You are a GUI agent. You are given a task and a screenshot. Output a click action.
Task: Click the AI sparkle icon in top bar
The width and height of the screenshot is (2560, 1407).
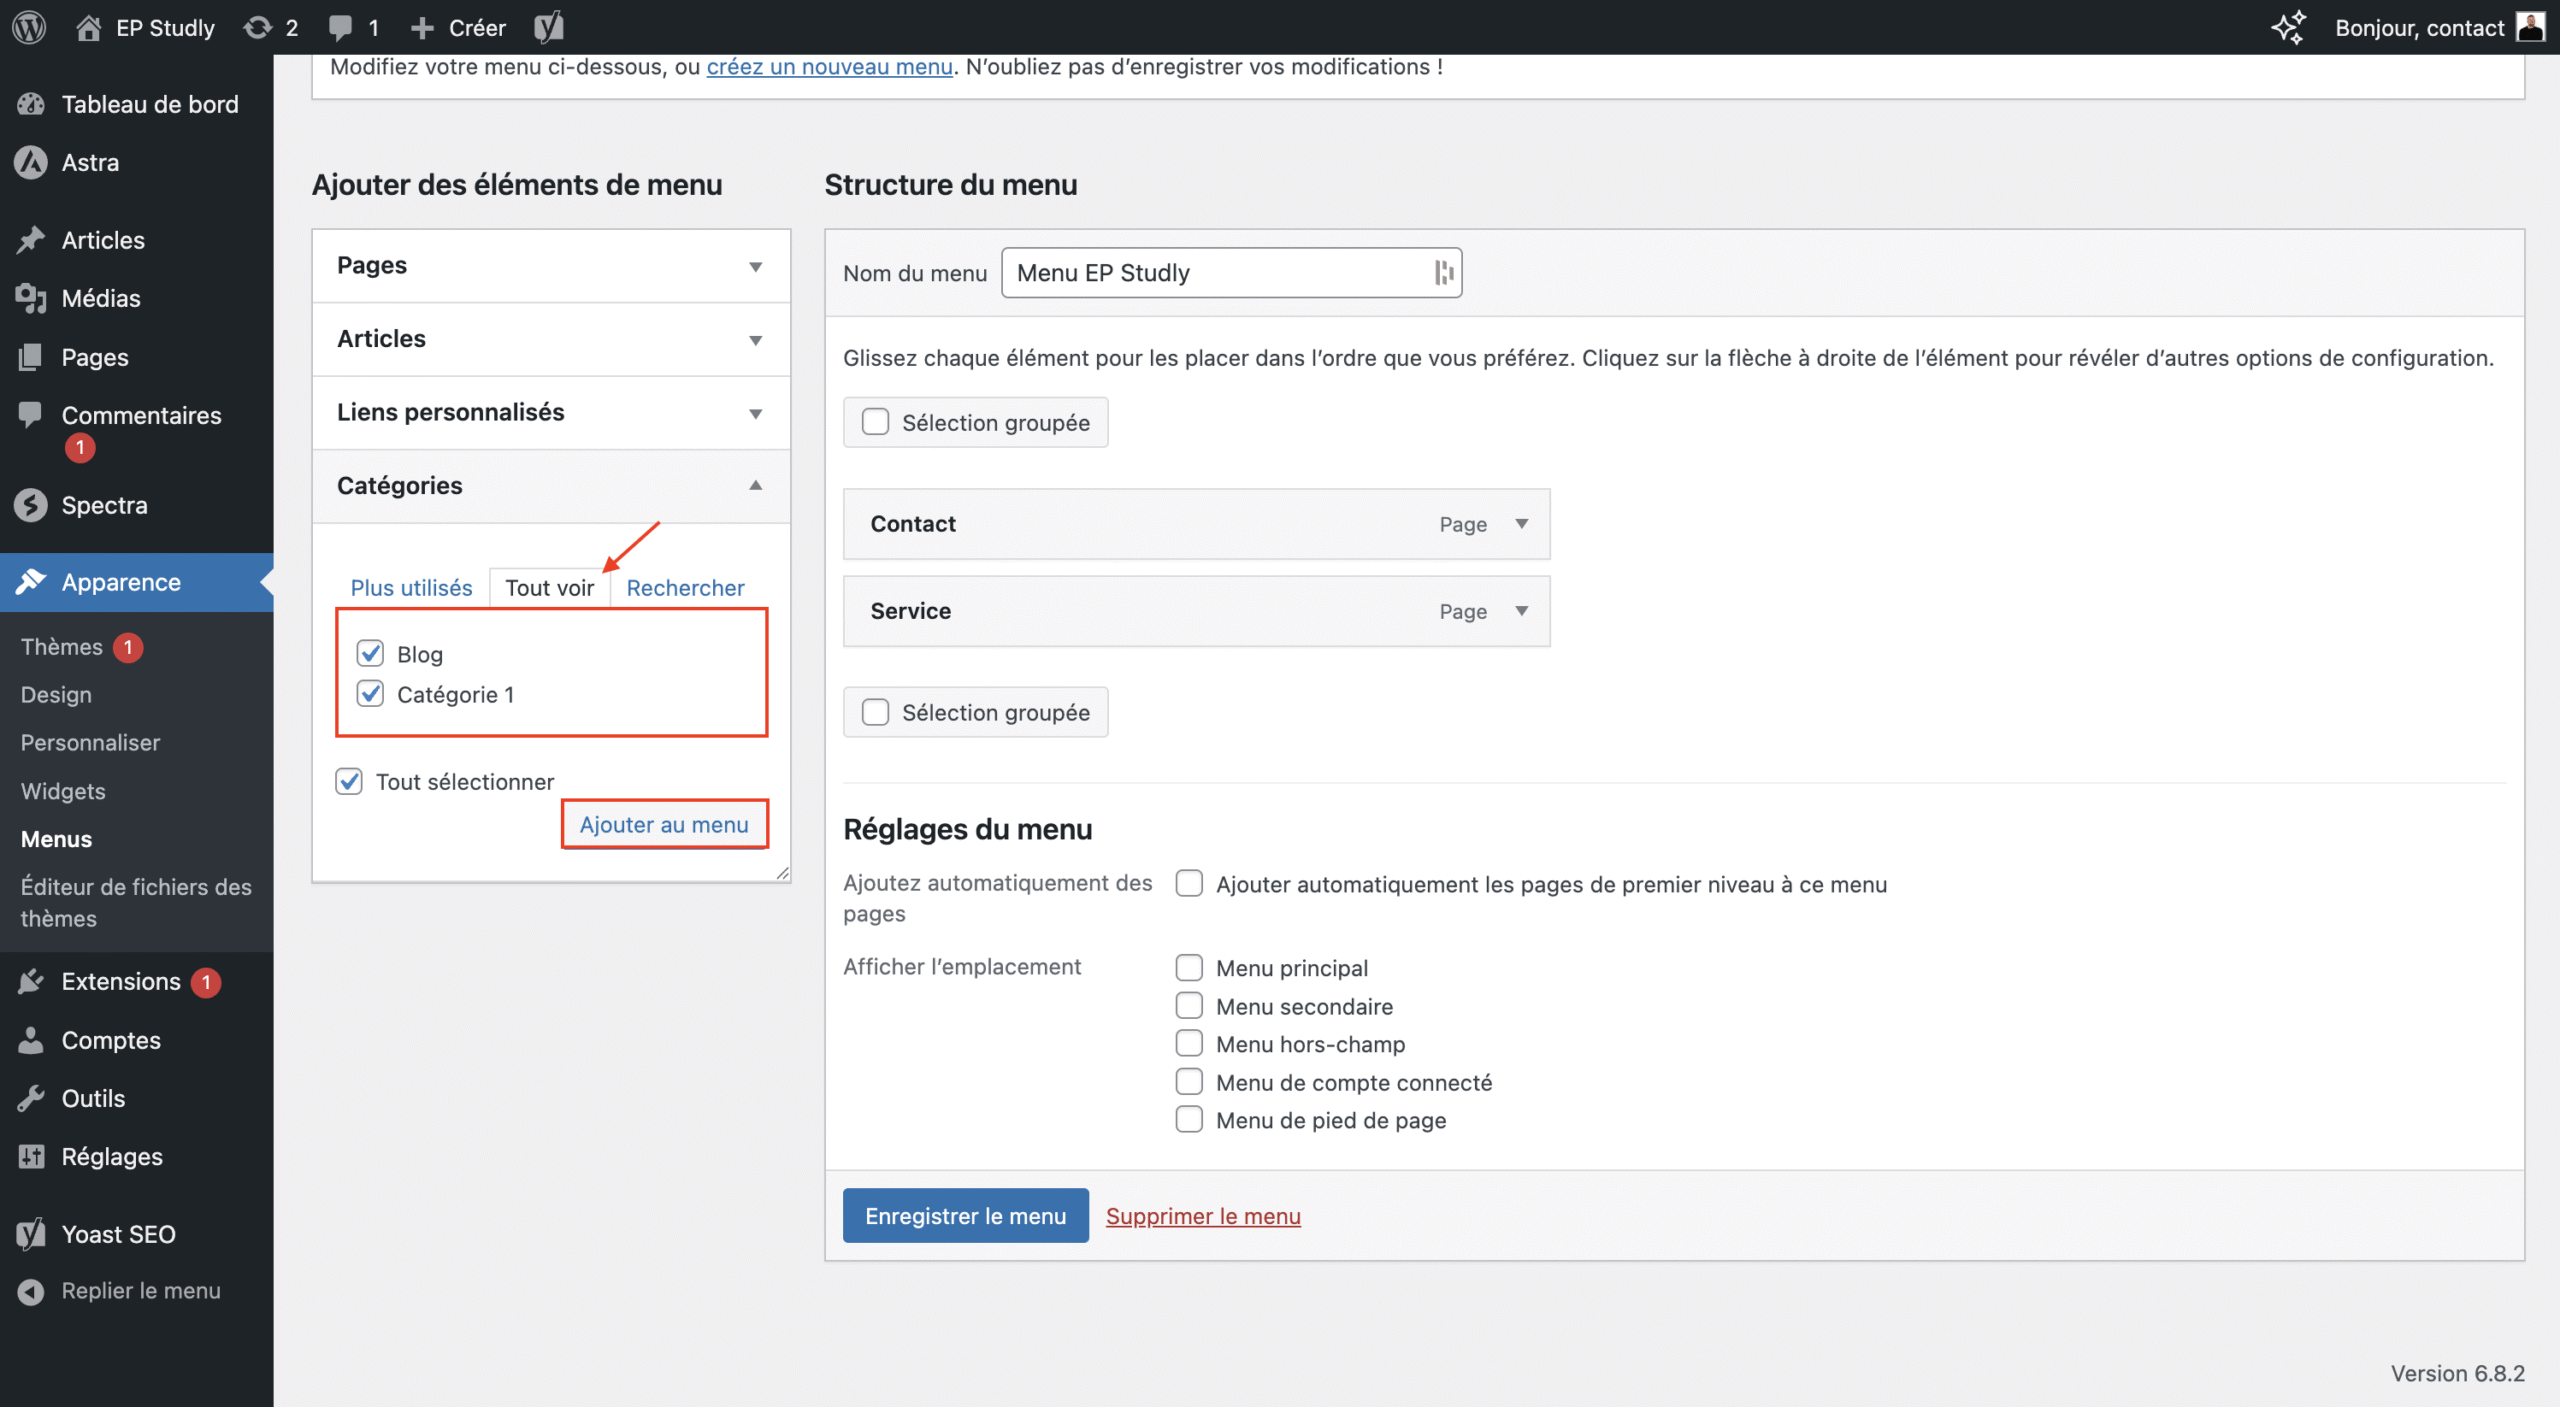tap(2288, 27)
